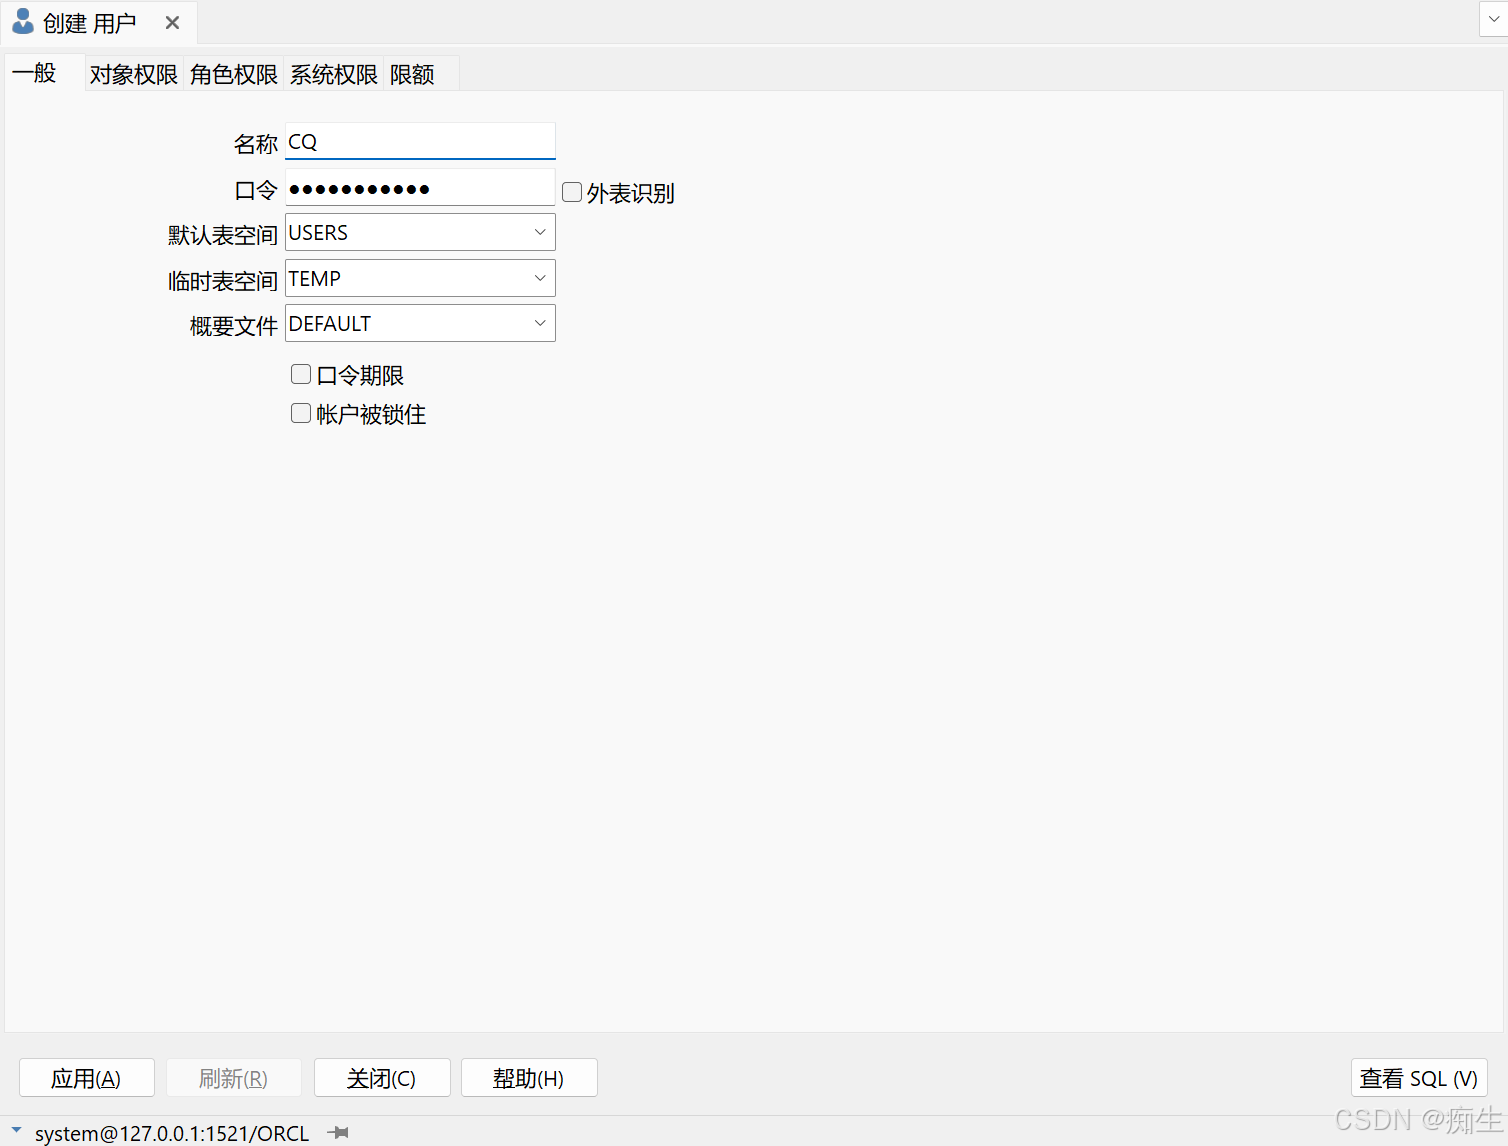This screenshot has width=1508, height=1146.
Task: Expand the connection arrow beside system@127.0.0.1
Action: click(x=16, y=1131)
